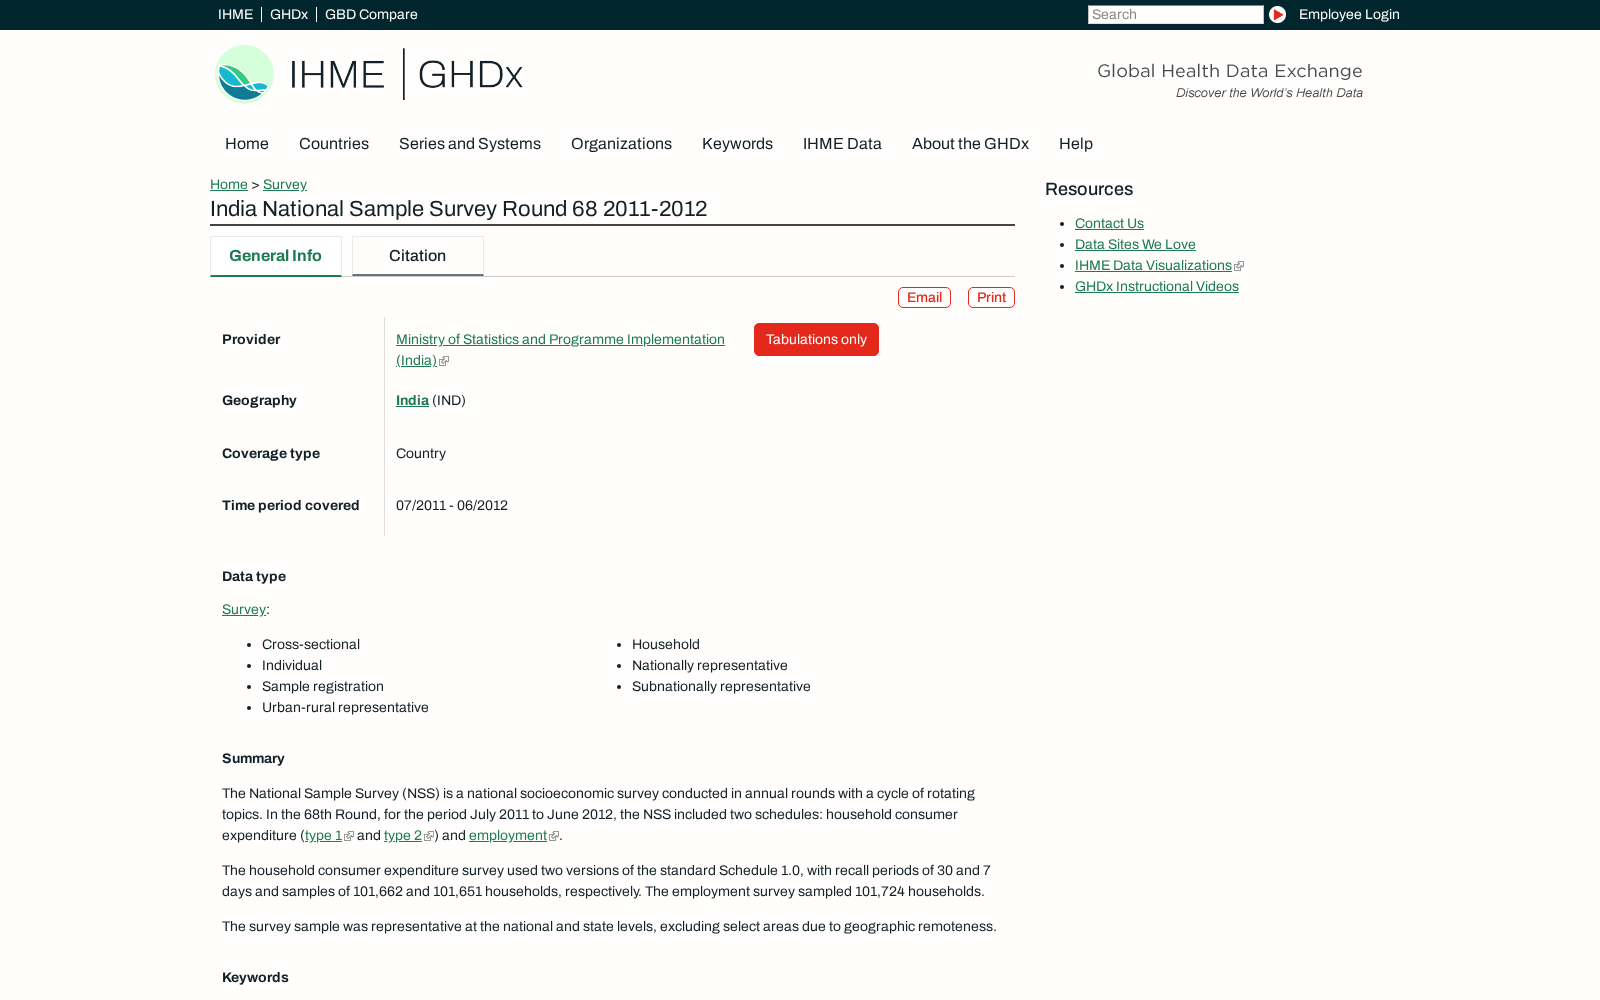This screenshot has height=1000, width=1600.
Task: Open IHME Data Visualizations link
Action: tap(1153, 265)
